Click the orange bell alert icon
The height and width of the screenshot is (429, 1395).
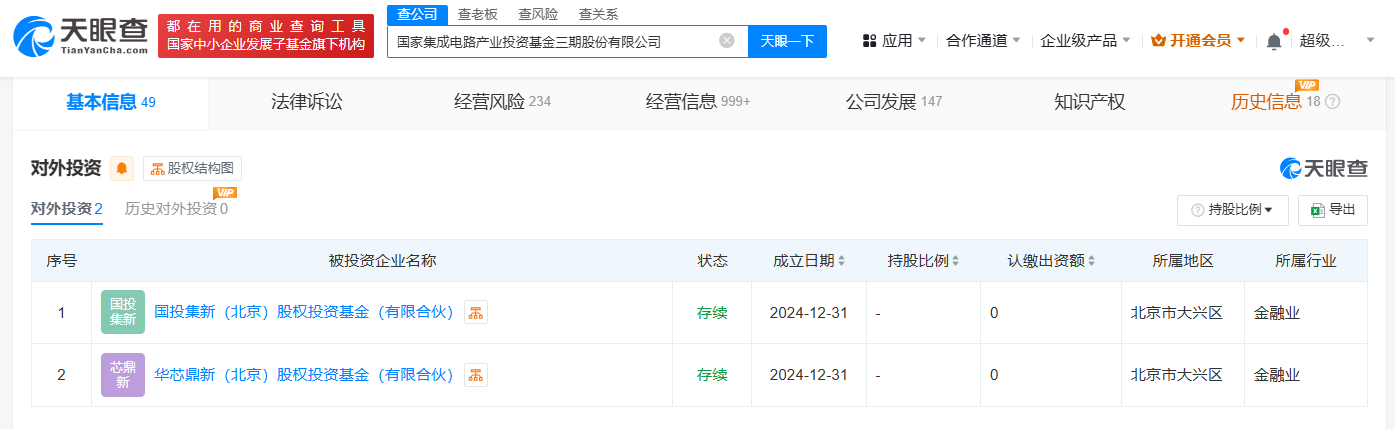click(x=122, y=168)
